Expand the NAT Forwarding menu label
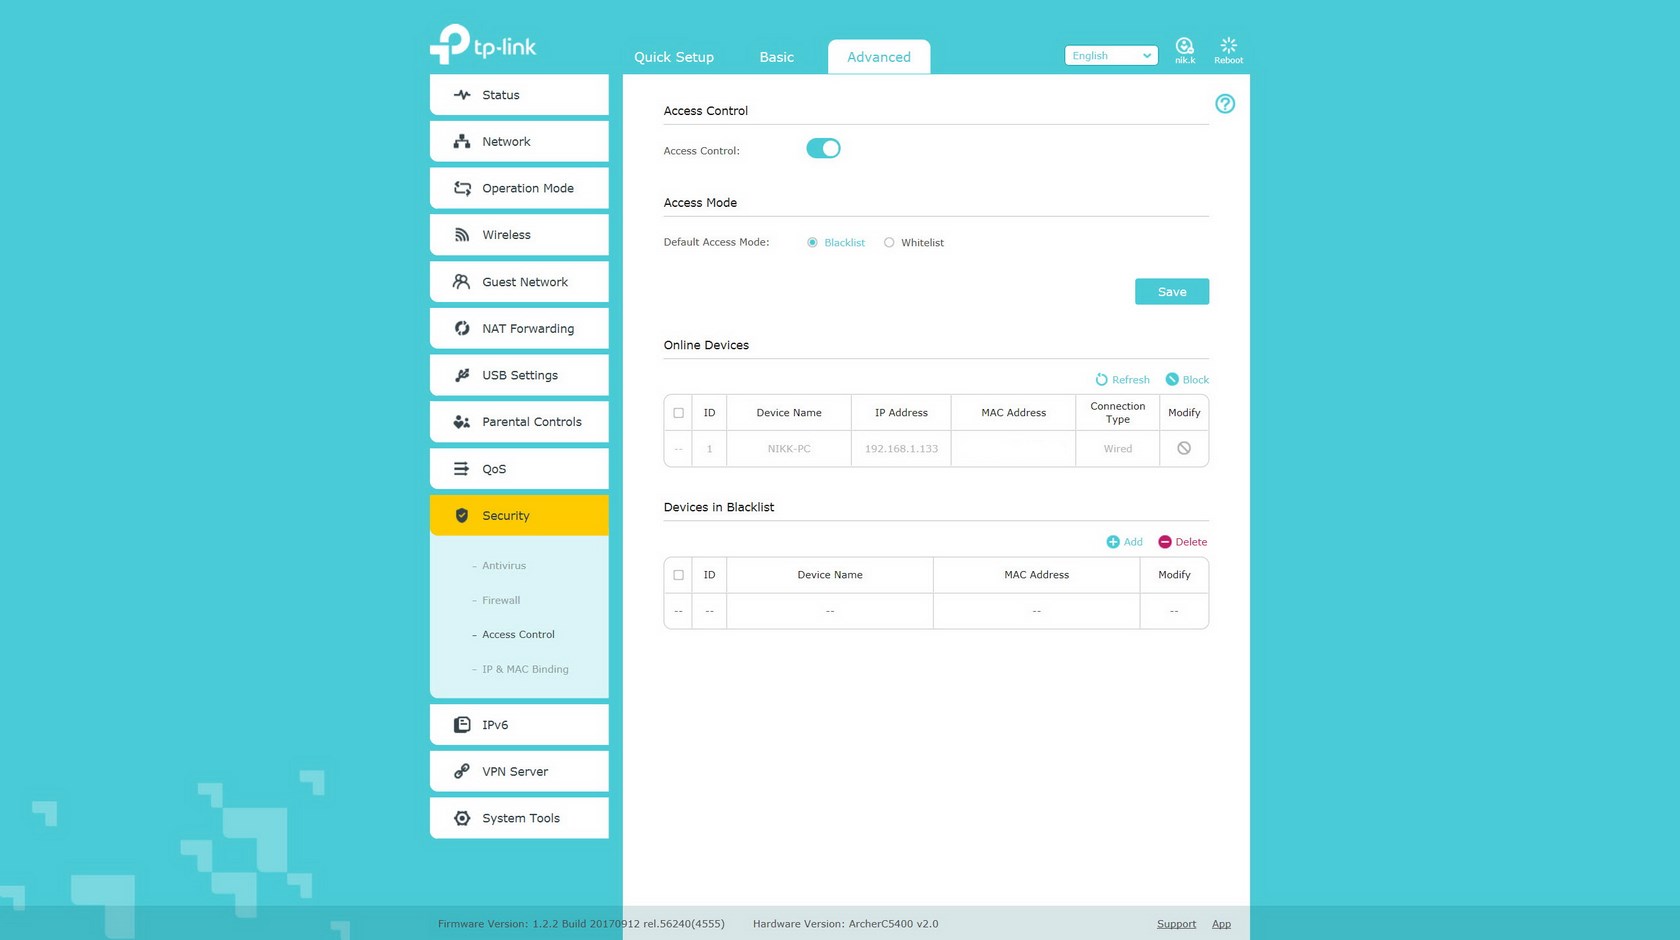Viewport: 1680px width, 940px height. click(528, 329)
